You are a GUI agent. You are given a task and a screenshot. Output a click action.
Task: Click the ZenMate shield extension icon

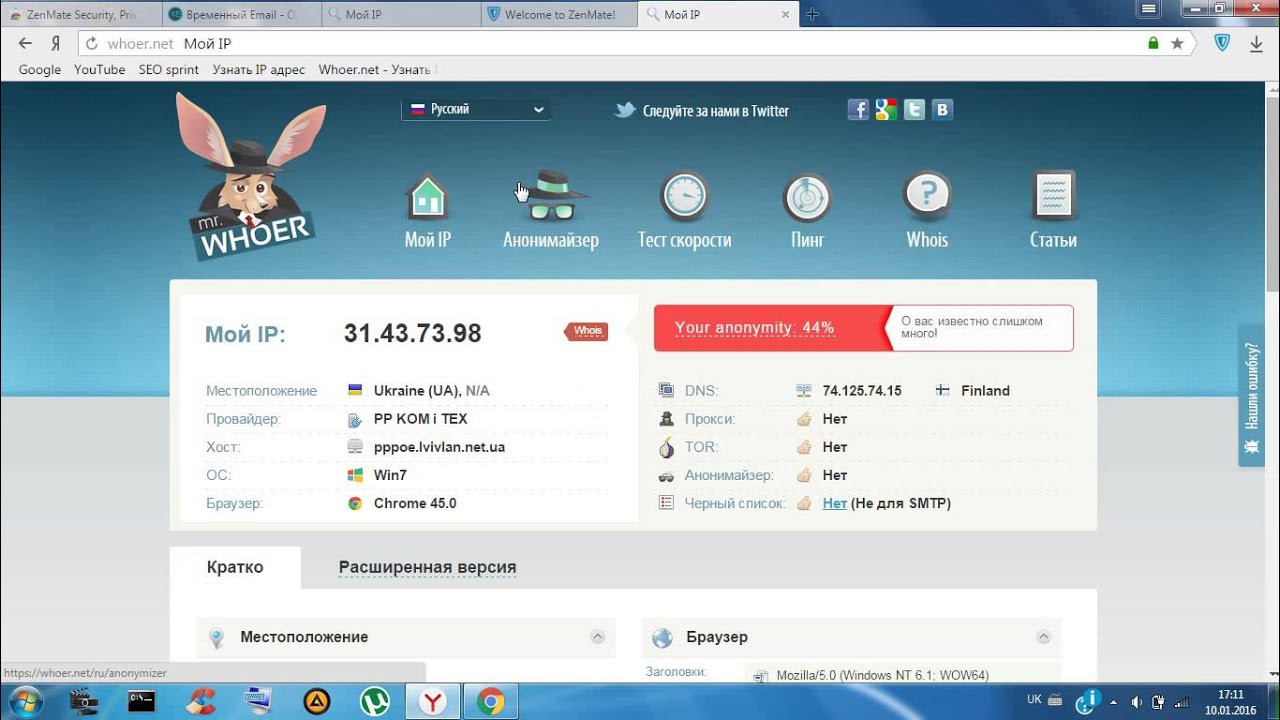pyautogui.click(x=1222, y=43)
